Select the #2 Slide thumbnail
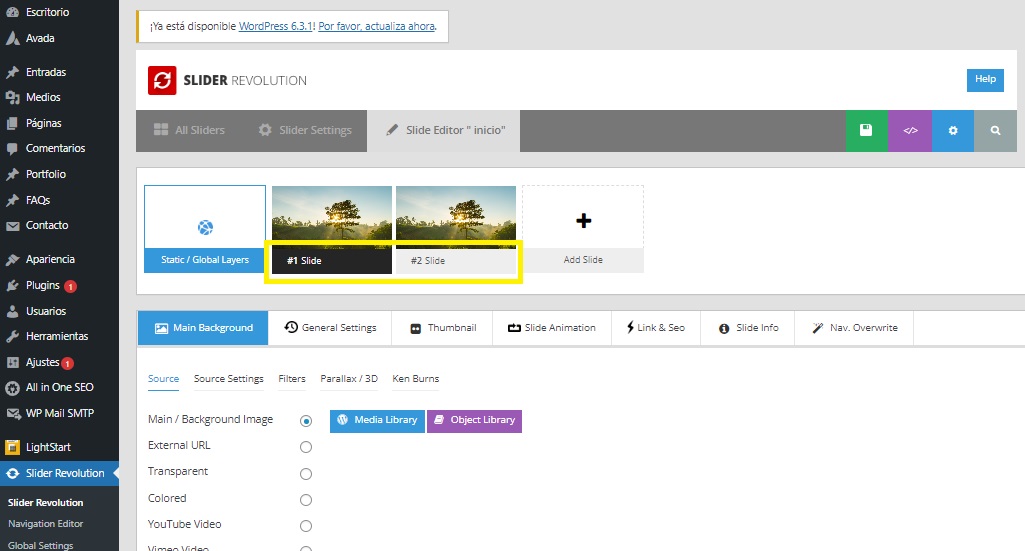The height and width of the screenshot is (551, 1025). click(x=456, y=228)
